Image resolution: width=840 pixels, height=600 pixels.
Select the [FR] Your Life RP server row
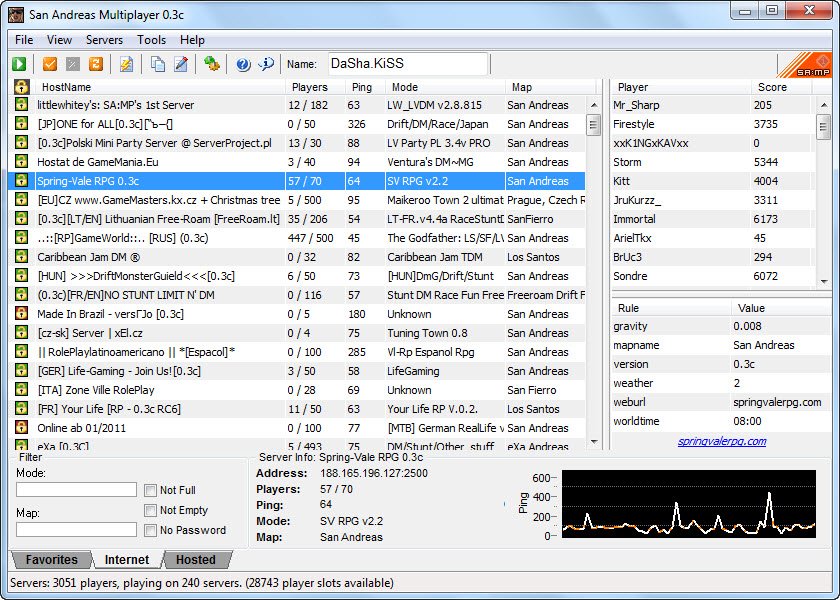pos(297,409)
